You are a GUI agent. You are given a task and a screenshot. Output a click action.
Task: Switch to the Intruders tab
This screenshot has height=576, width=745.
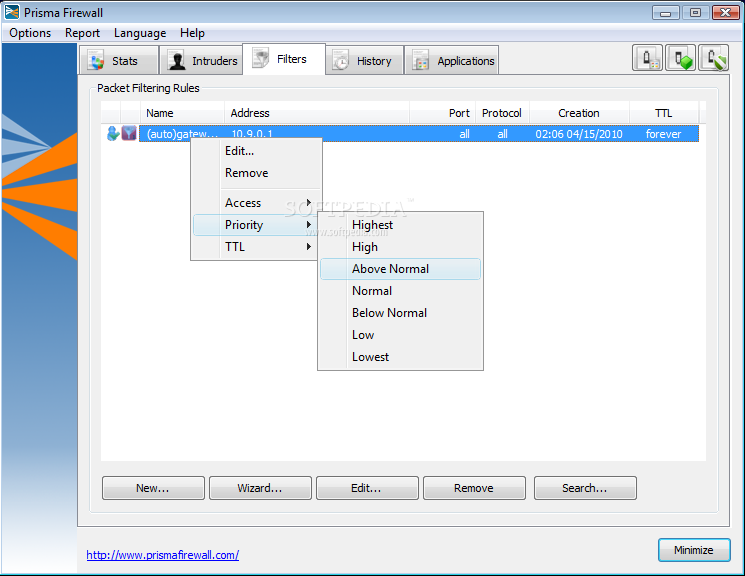pyautogui.click(x=201, y=60)
